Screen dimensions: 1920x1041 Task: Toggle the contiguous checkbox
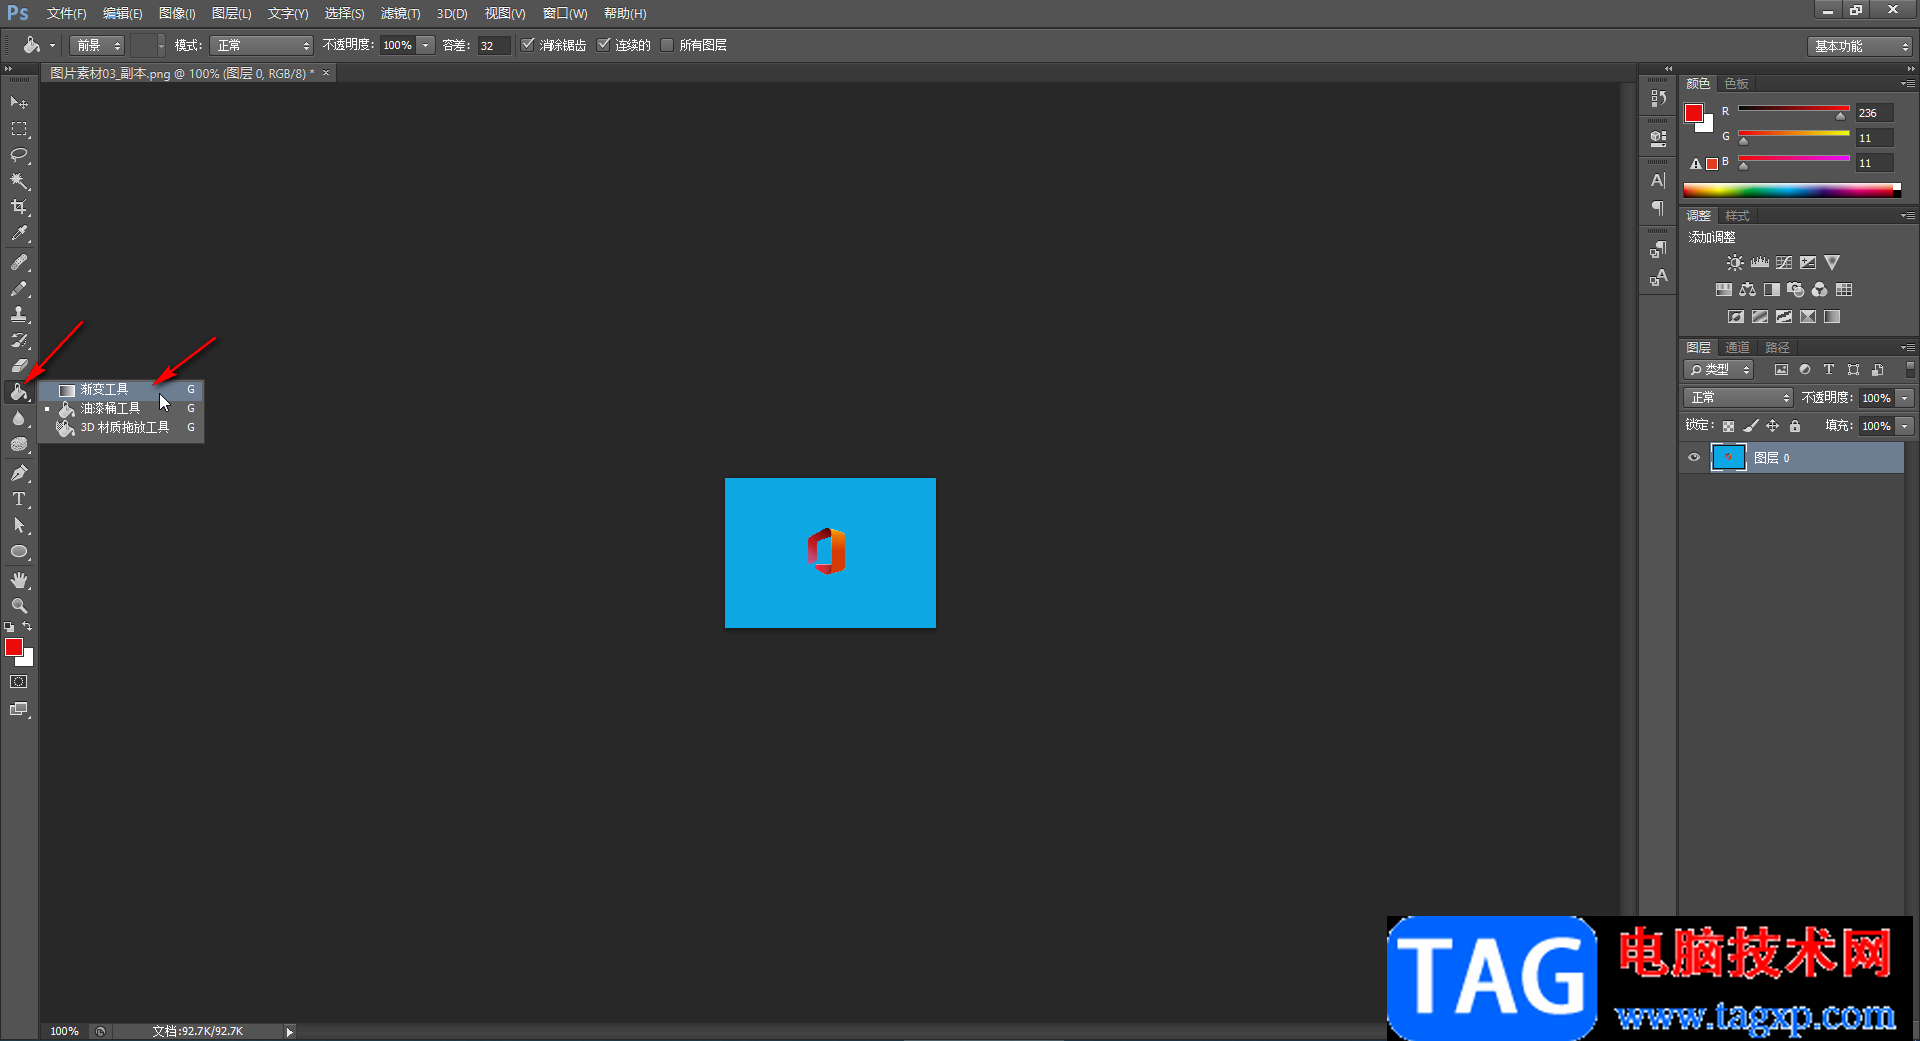pyautogui.click(x=604, y=45)
